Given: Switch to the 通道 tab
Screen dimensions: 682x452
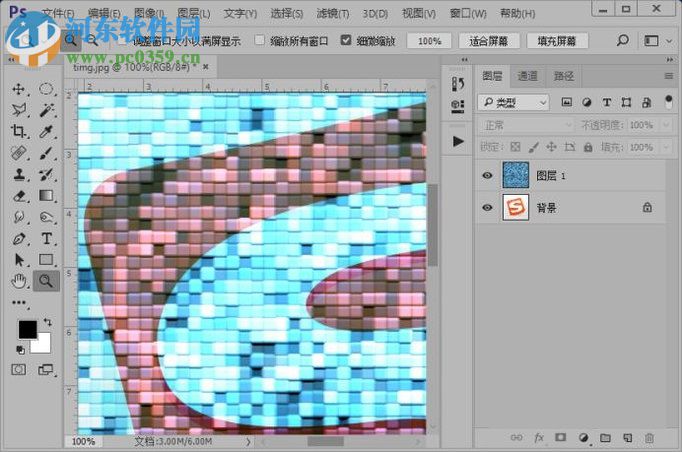Looking at the screenshot, I should (x=527, y=76).
